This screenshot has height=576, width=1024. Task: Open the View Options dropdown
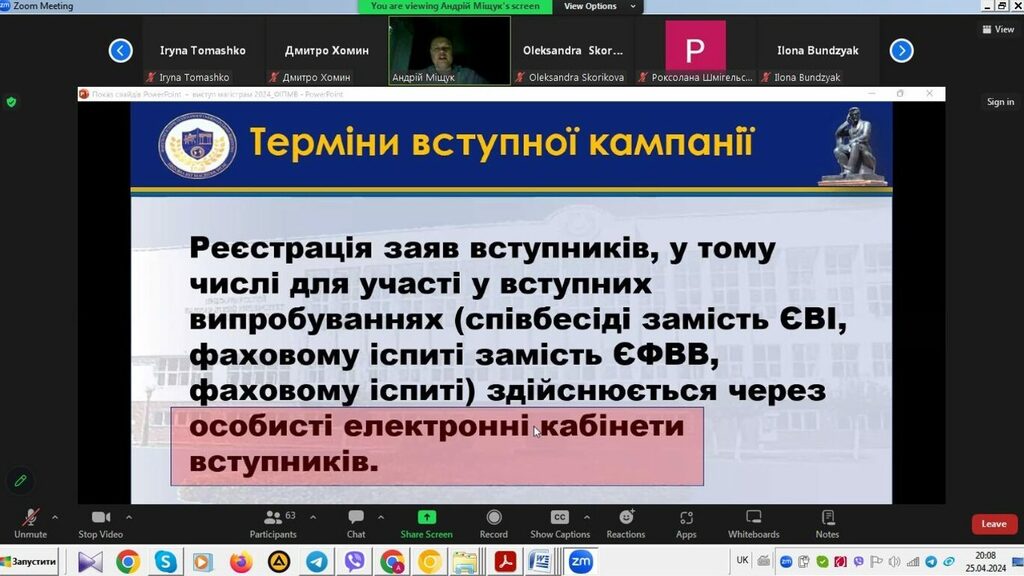pyautogui.click(x=590, y=6)
